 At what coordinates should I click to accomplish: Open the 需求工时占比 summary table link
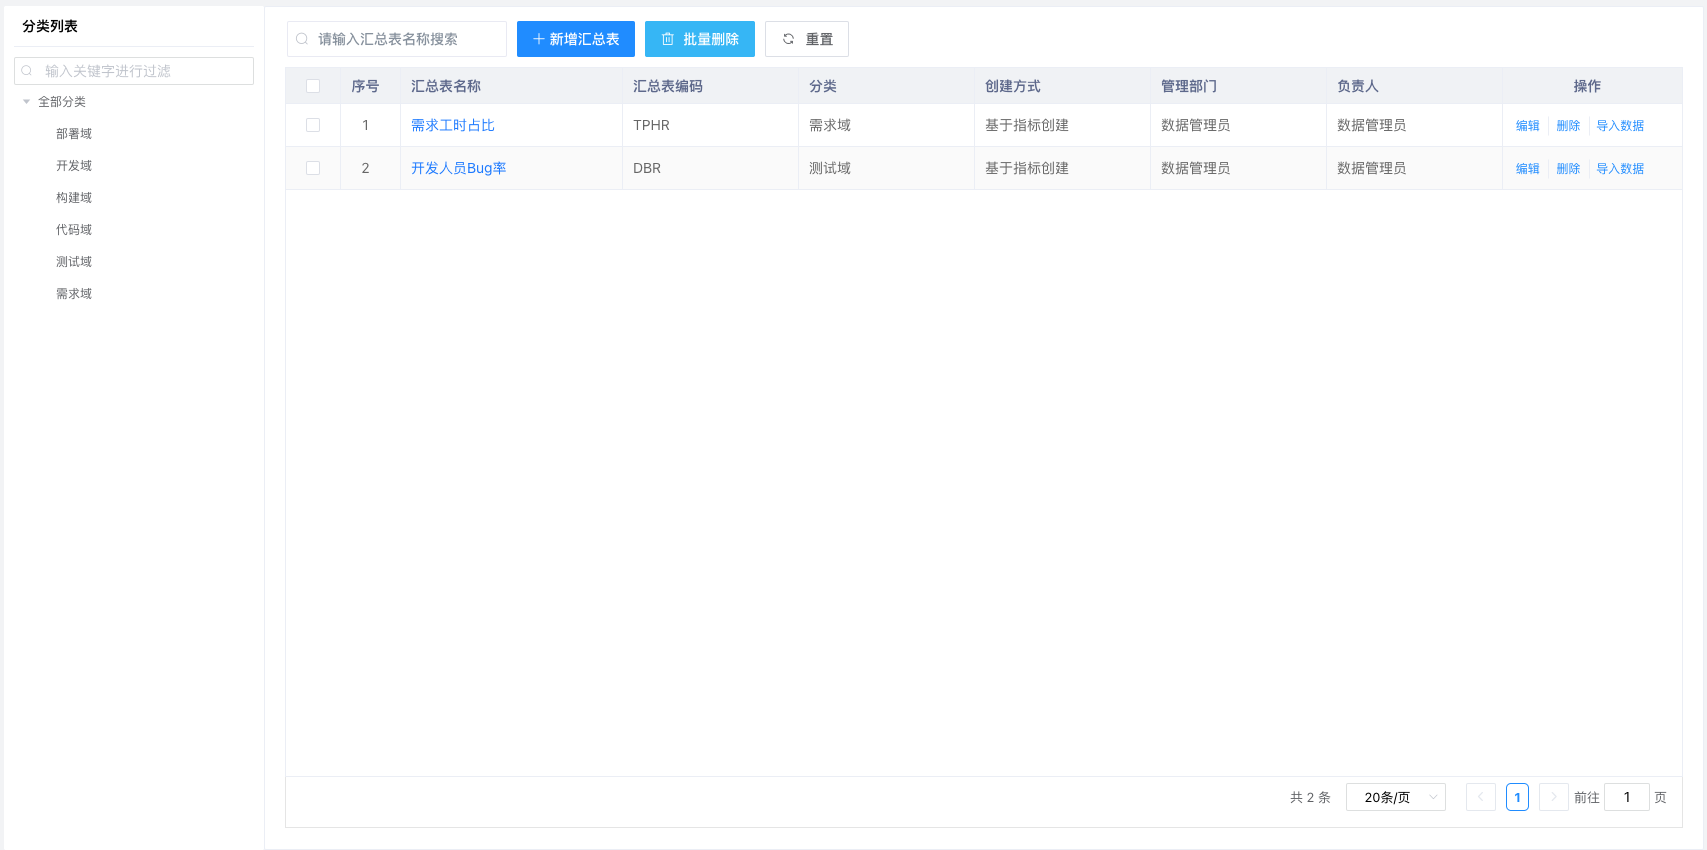coord(452,125)
